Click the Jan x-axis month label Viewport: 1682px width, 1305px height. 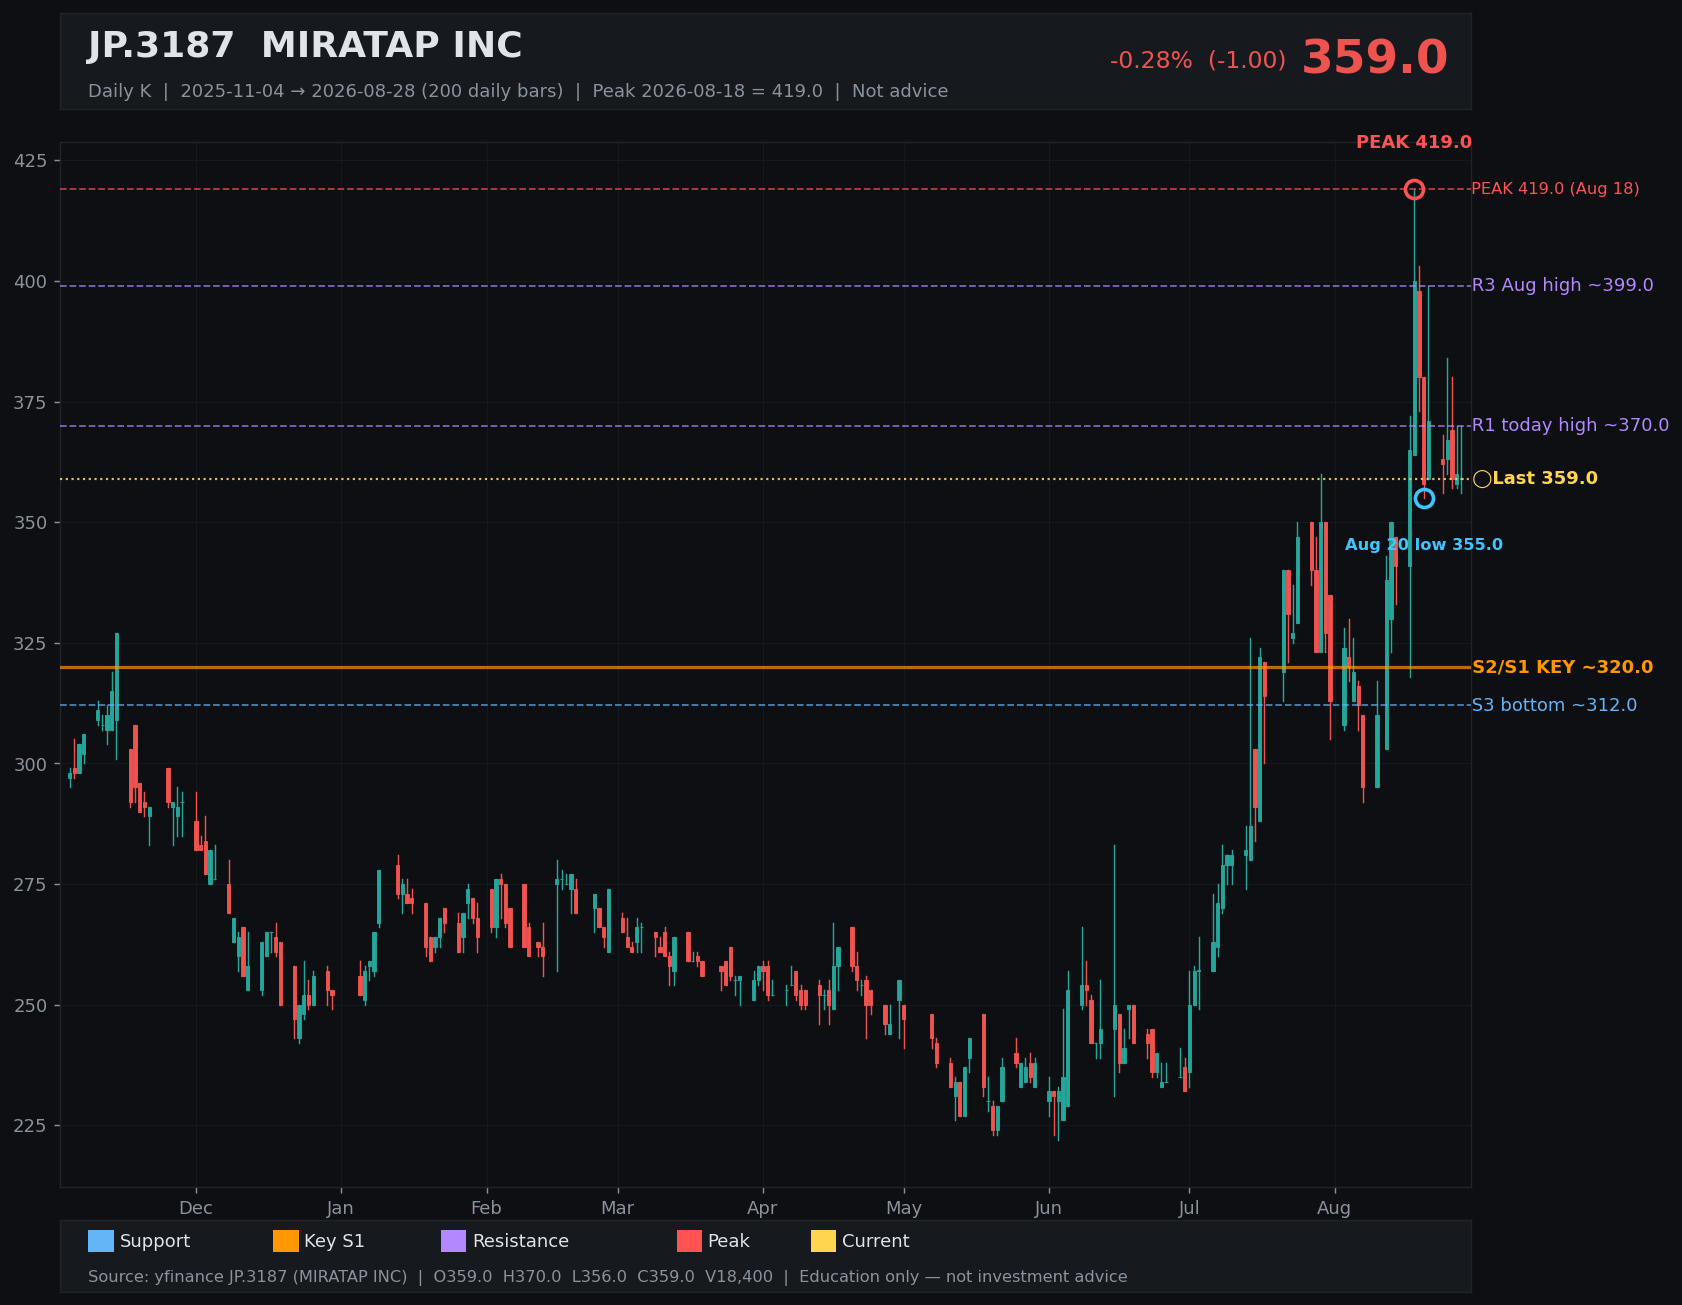point(340,1208)
